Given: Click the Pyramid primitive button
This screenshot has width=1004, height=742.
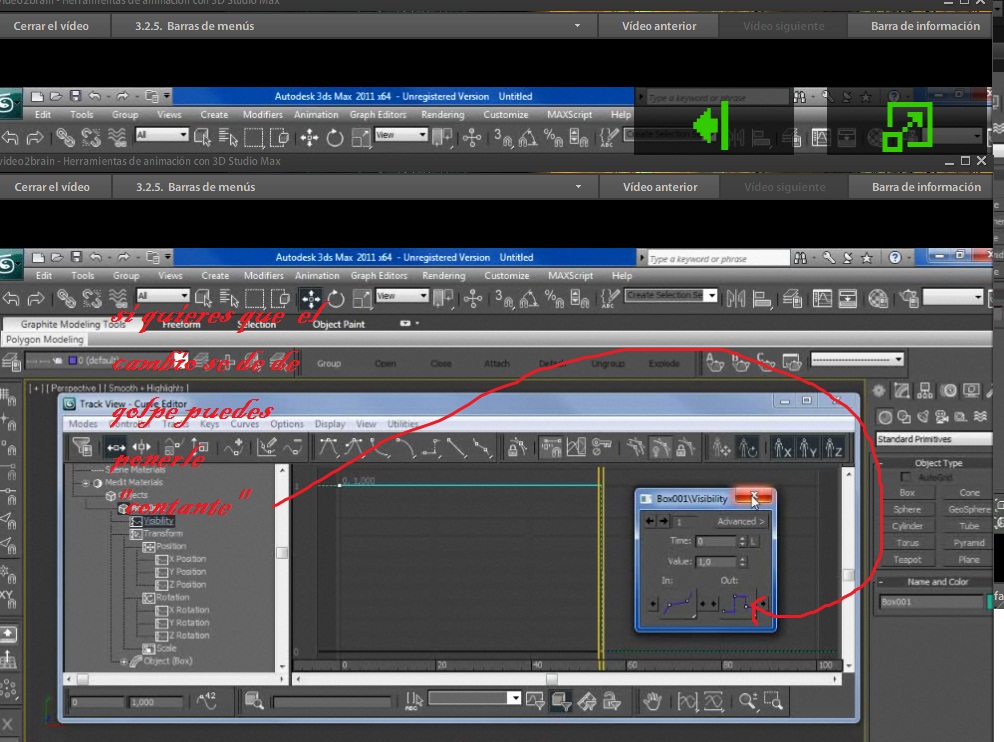Looking at the screenshot, I should (966, 543).
